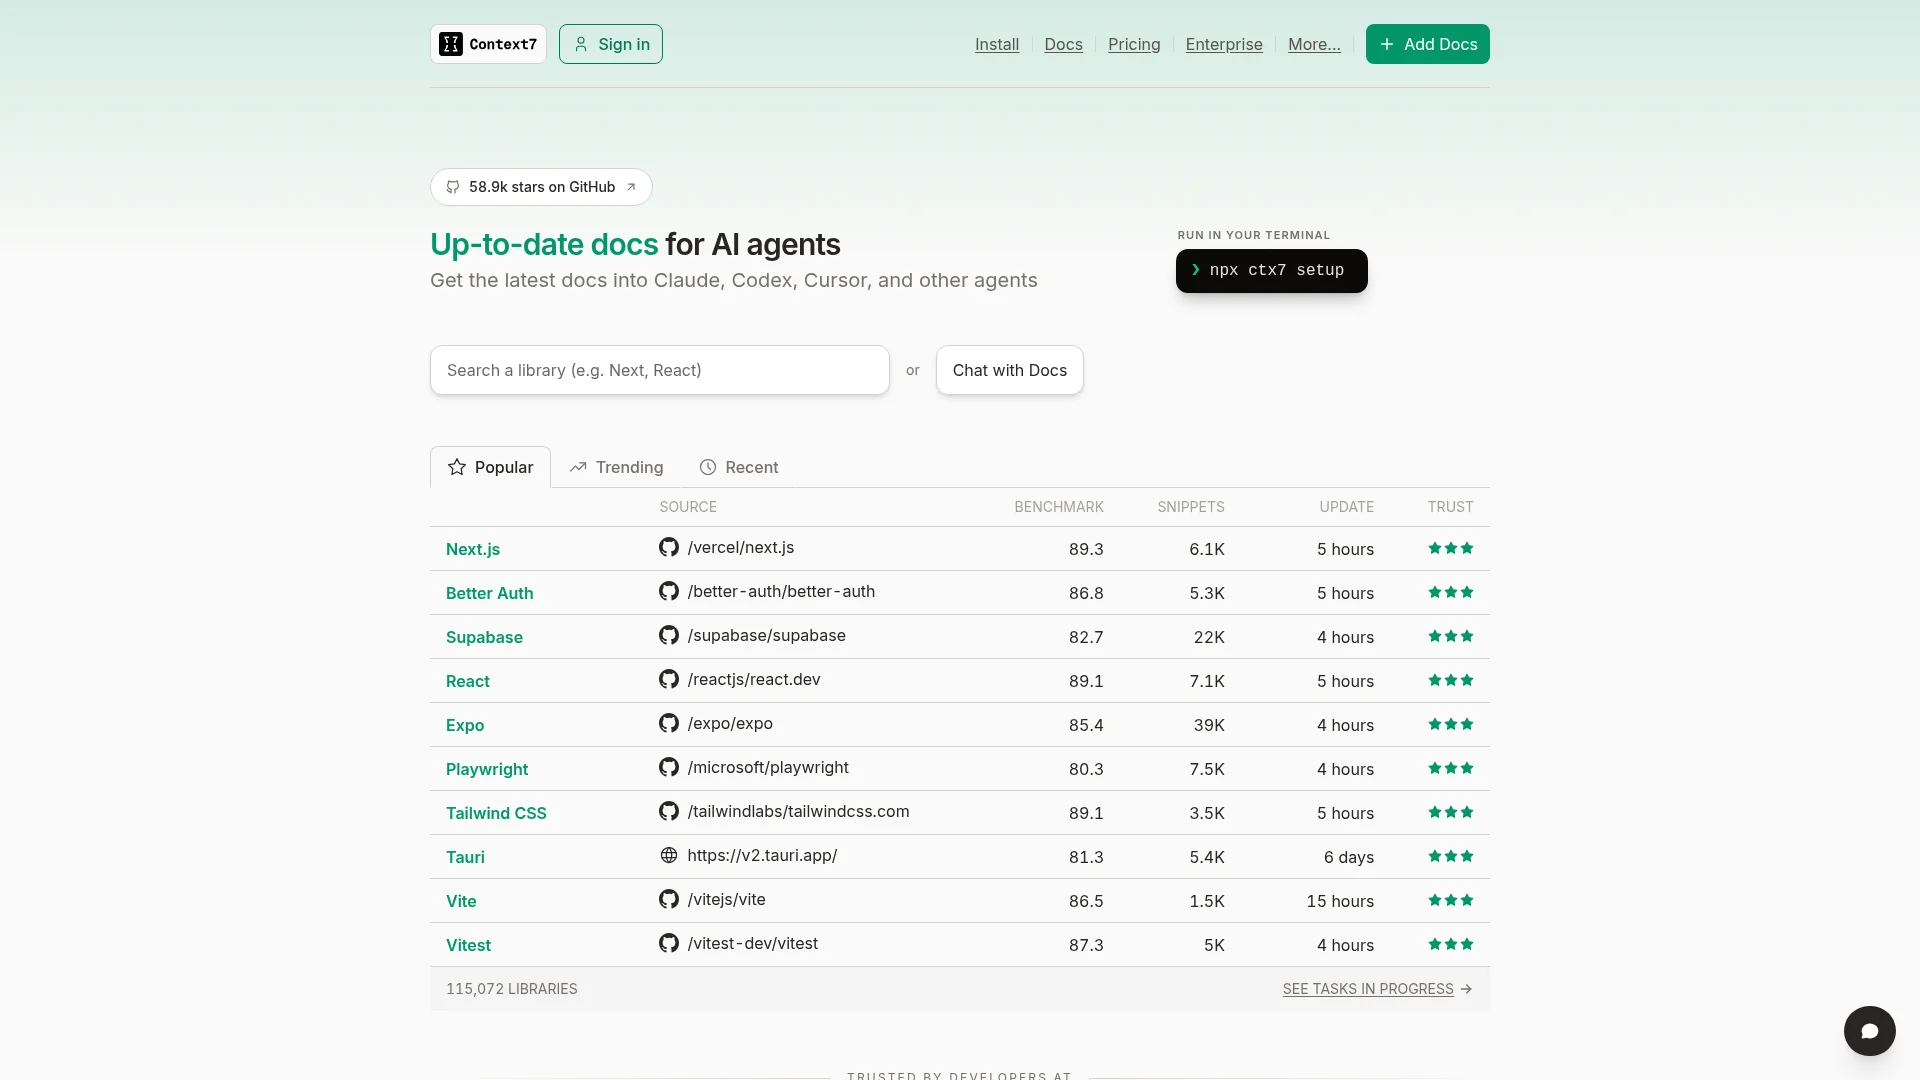The width and height of the screenshot is (1920, 1080).
Task: Open the Better Auth library
Action: 489,593
